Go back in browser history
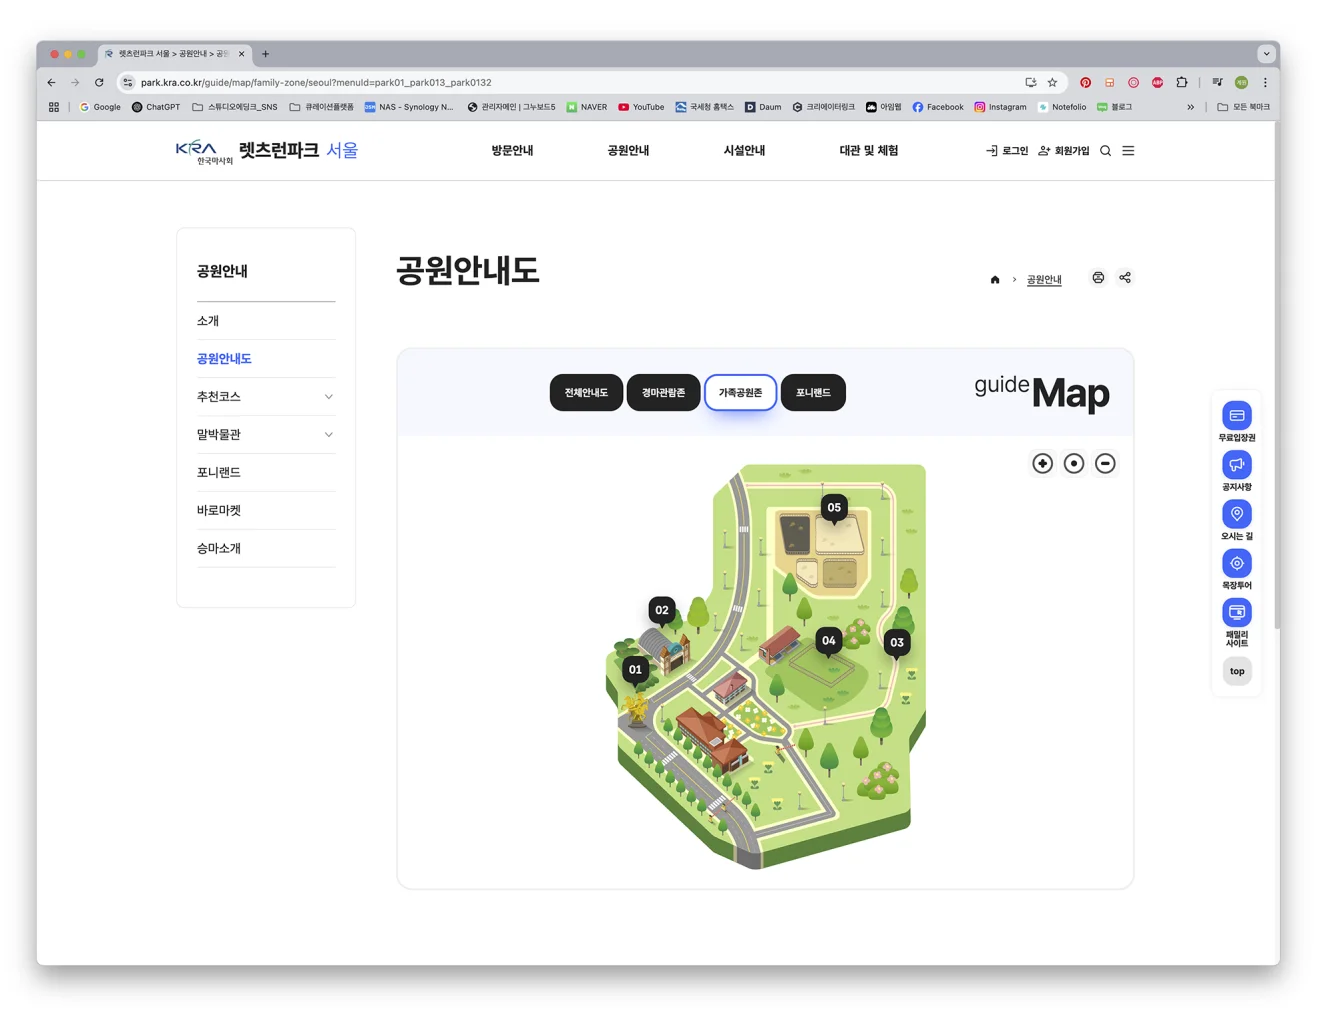This screenshot has width=1320, height=1012. pyautogui.click(x=52, y=83)
